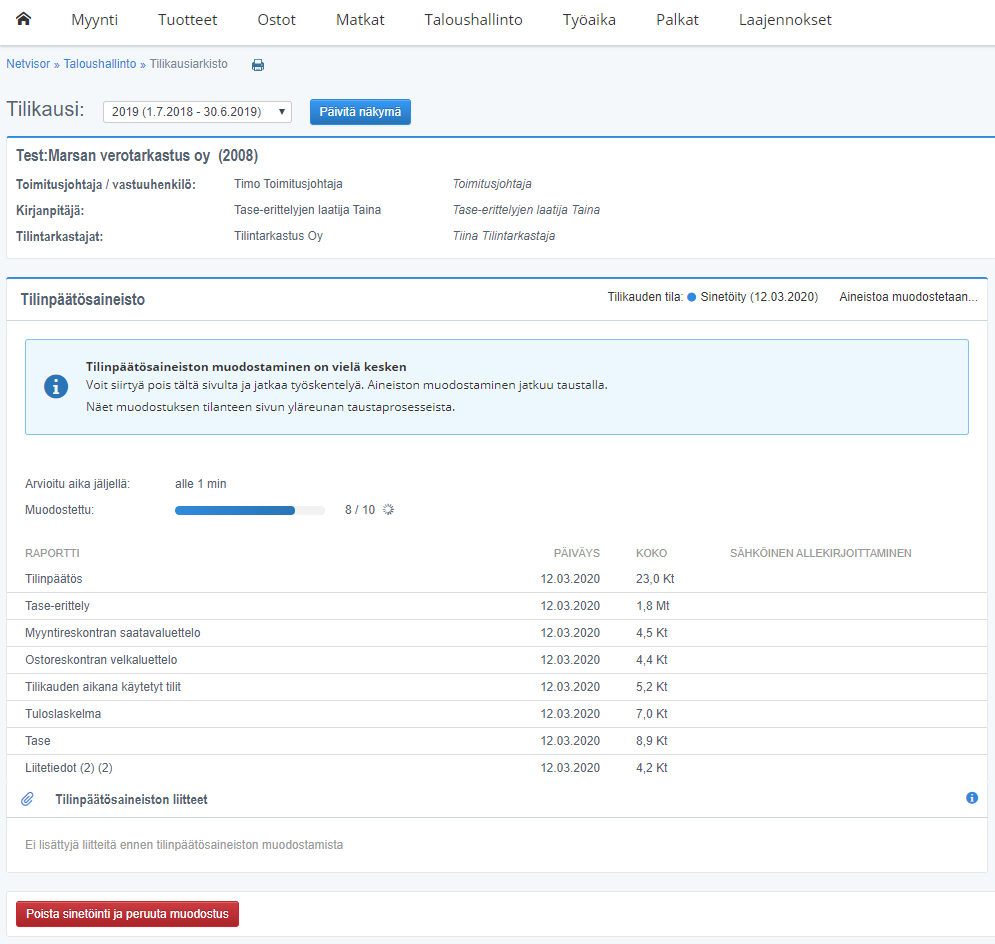Click the blue info icon in notice box
Image resolution: width=995 pixels, height=944 pixels.
pyautogui.click(x=57, y=387)
